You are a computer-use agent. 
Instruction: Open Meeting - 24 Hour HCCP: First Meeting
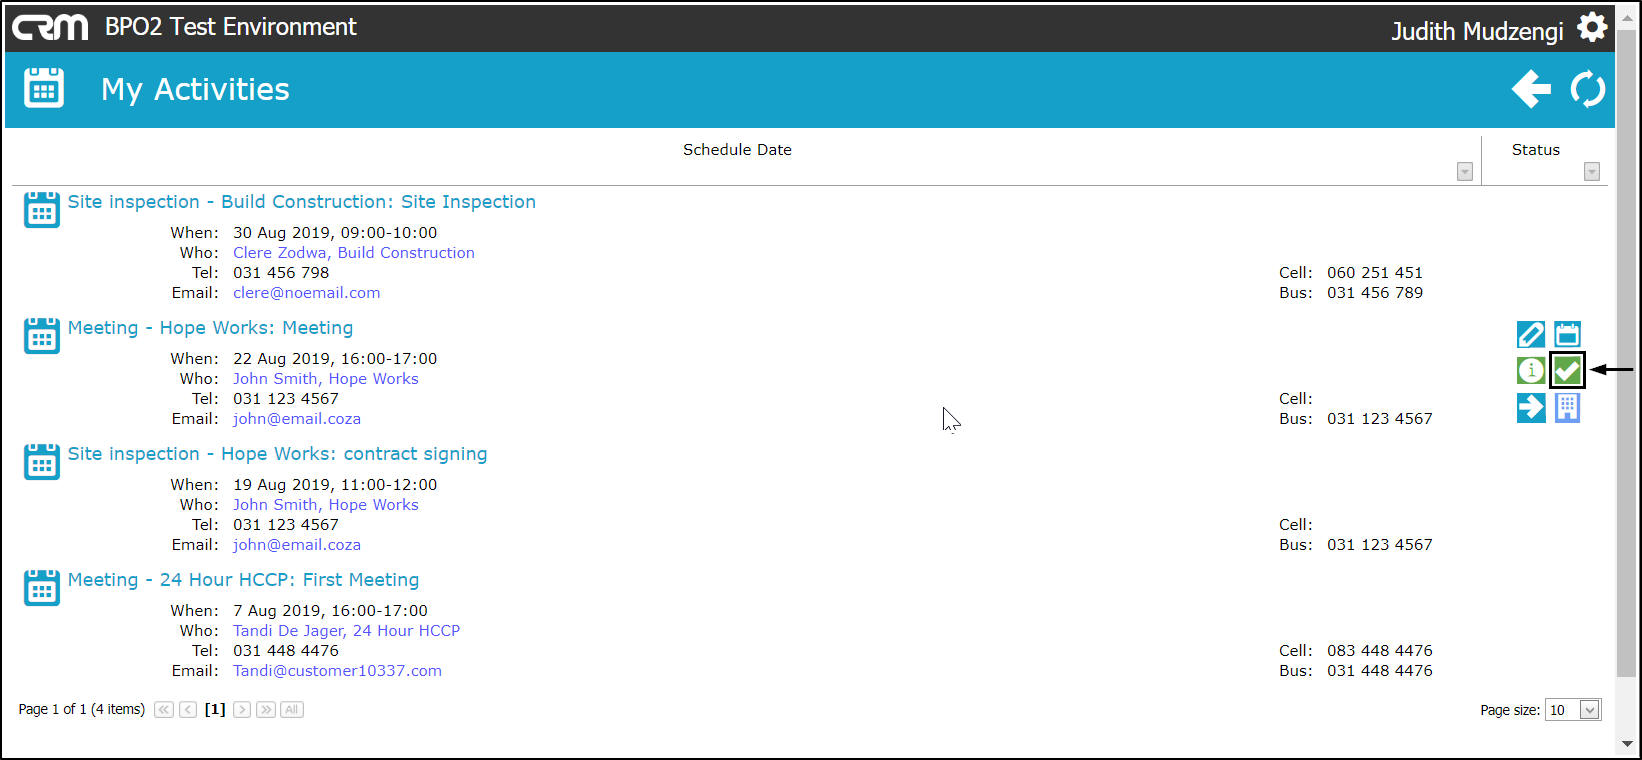point(243,580)
